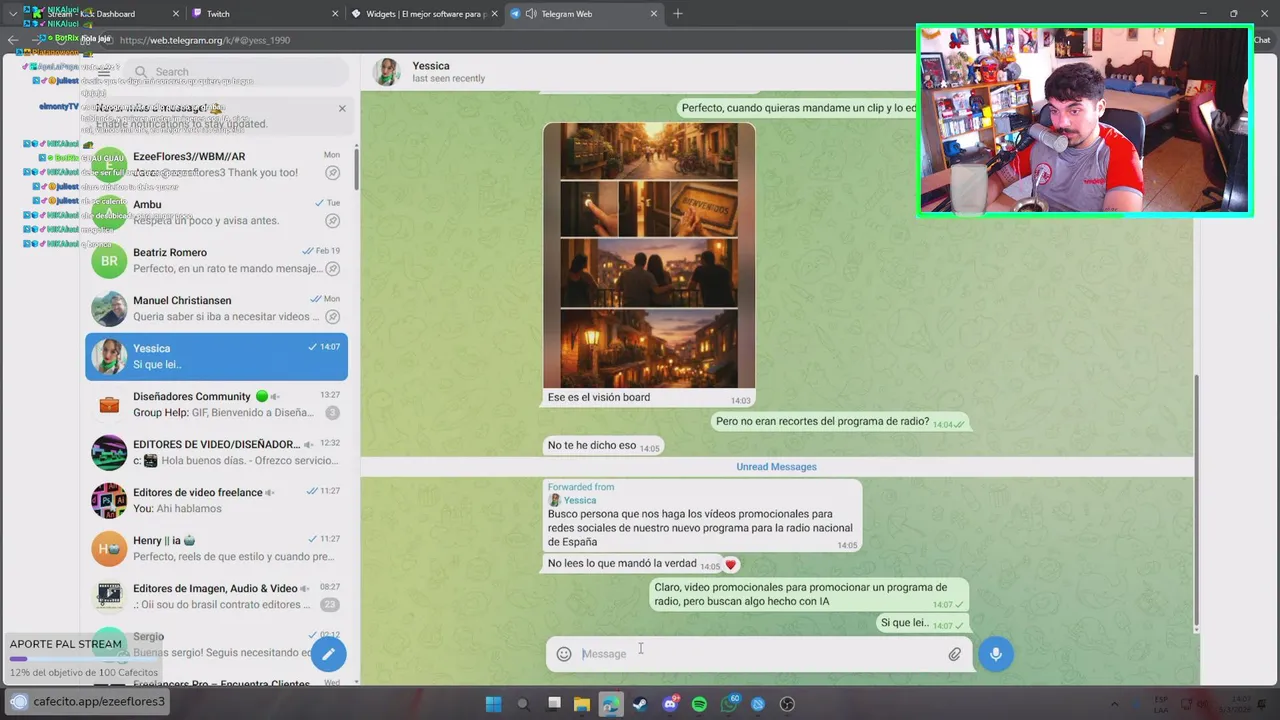
Task: Click the small Yessica avatar in forwarded message
Action: 554,500
